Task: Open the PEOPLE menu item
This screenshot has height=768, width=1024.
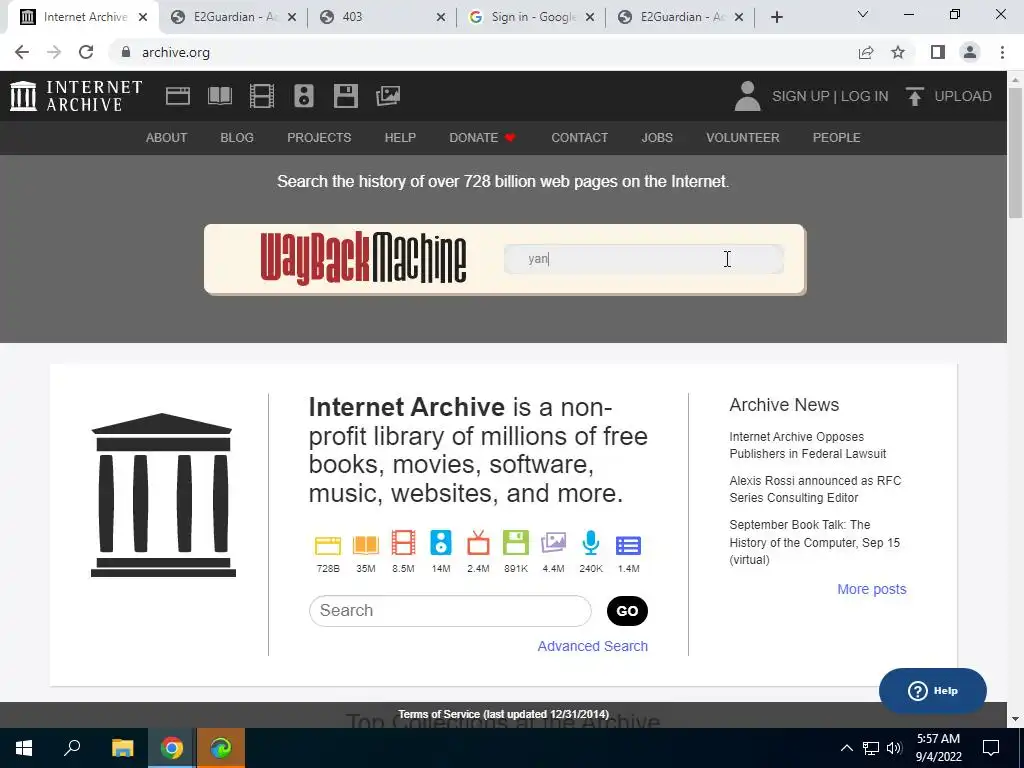Action: 837,138
